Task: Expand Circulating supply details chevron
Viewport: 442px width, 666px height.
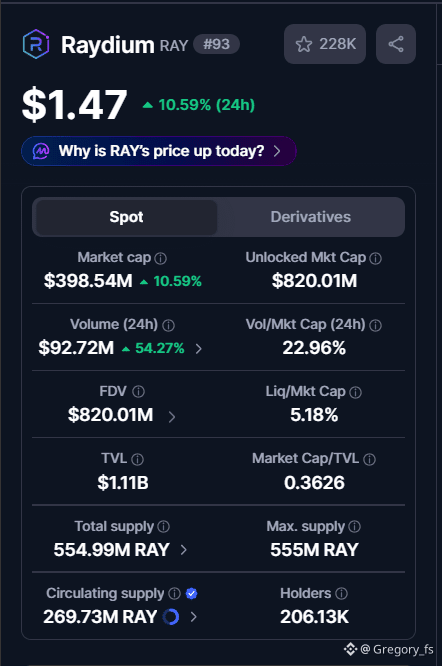Action: coord(193,617)
